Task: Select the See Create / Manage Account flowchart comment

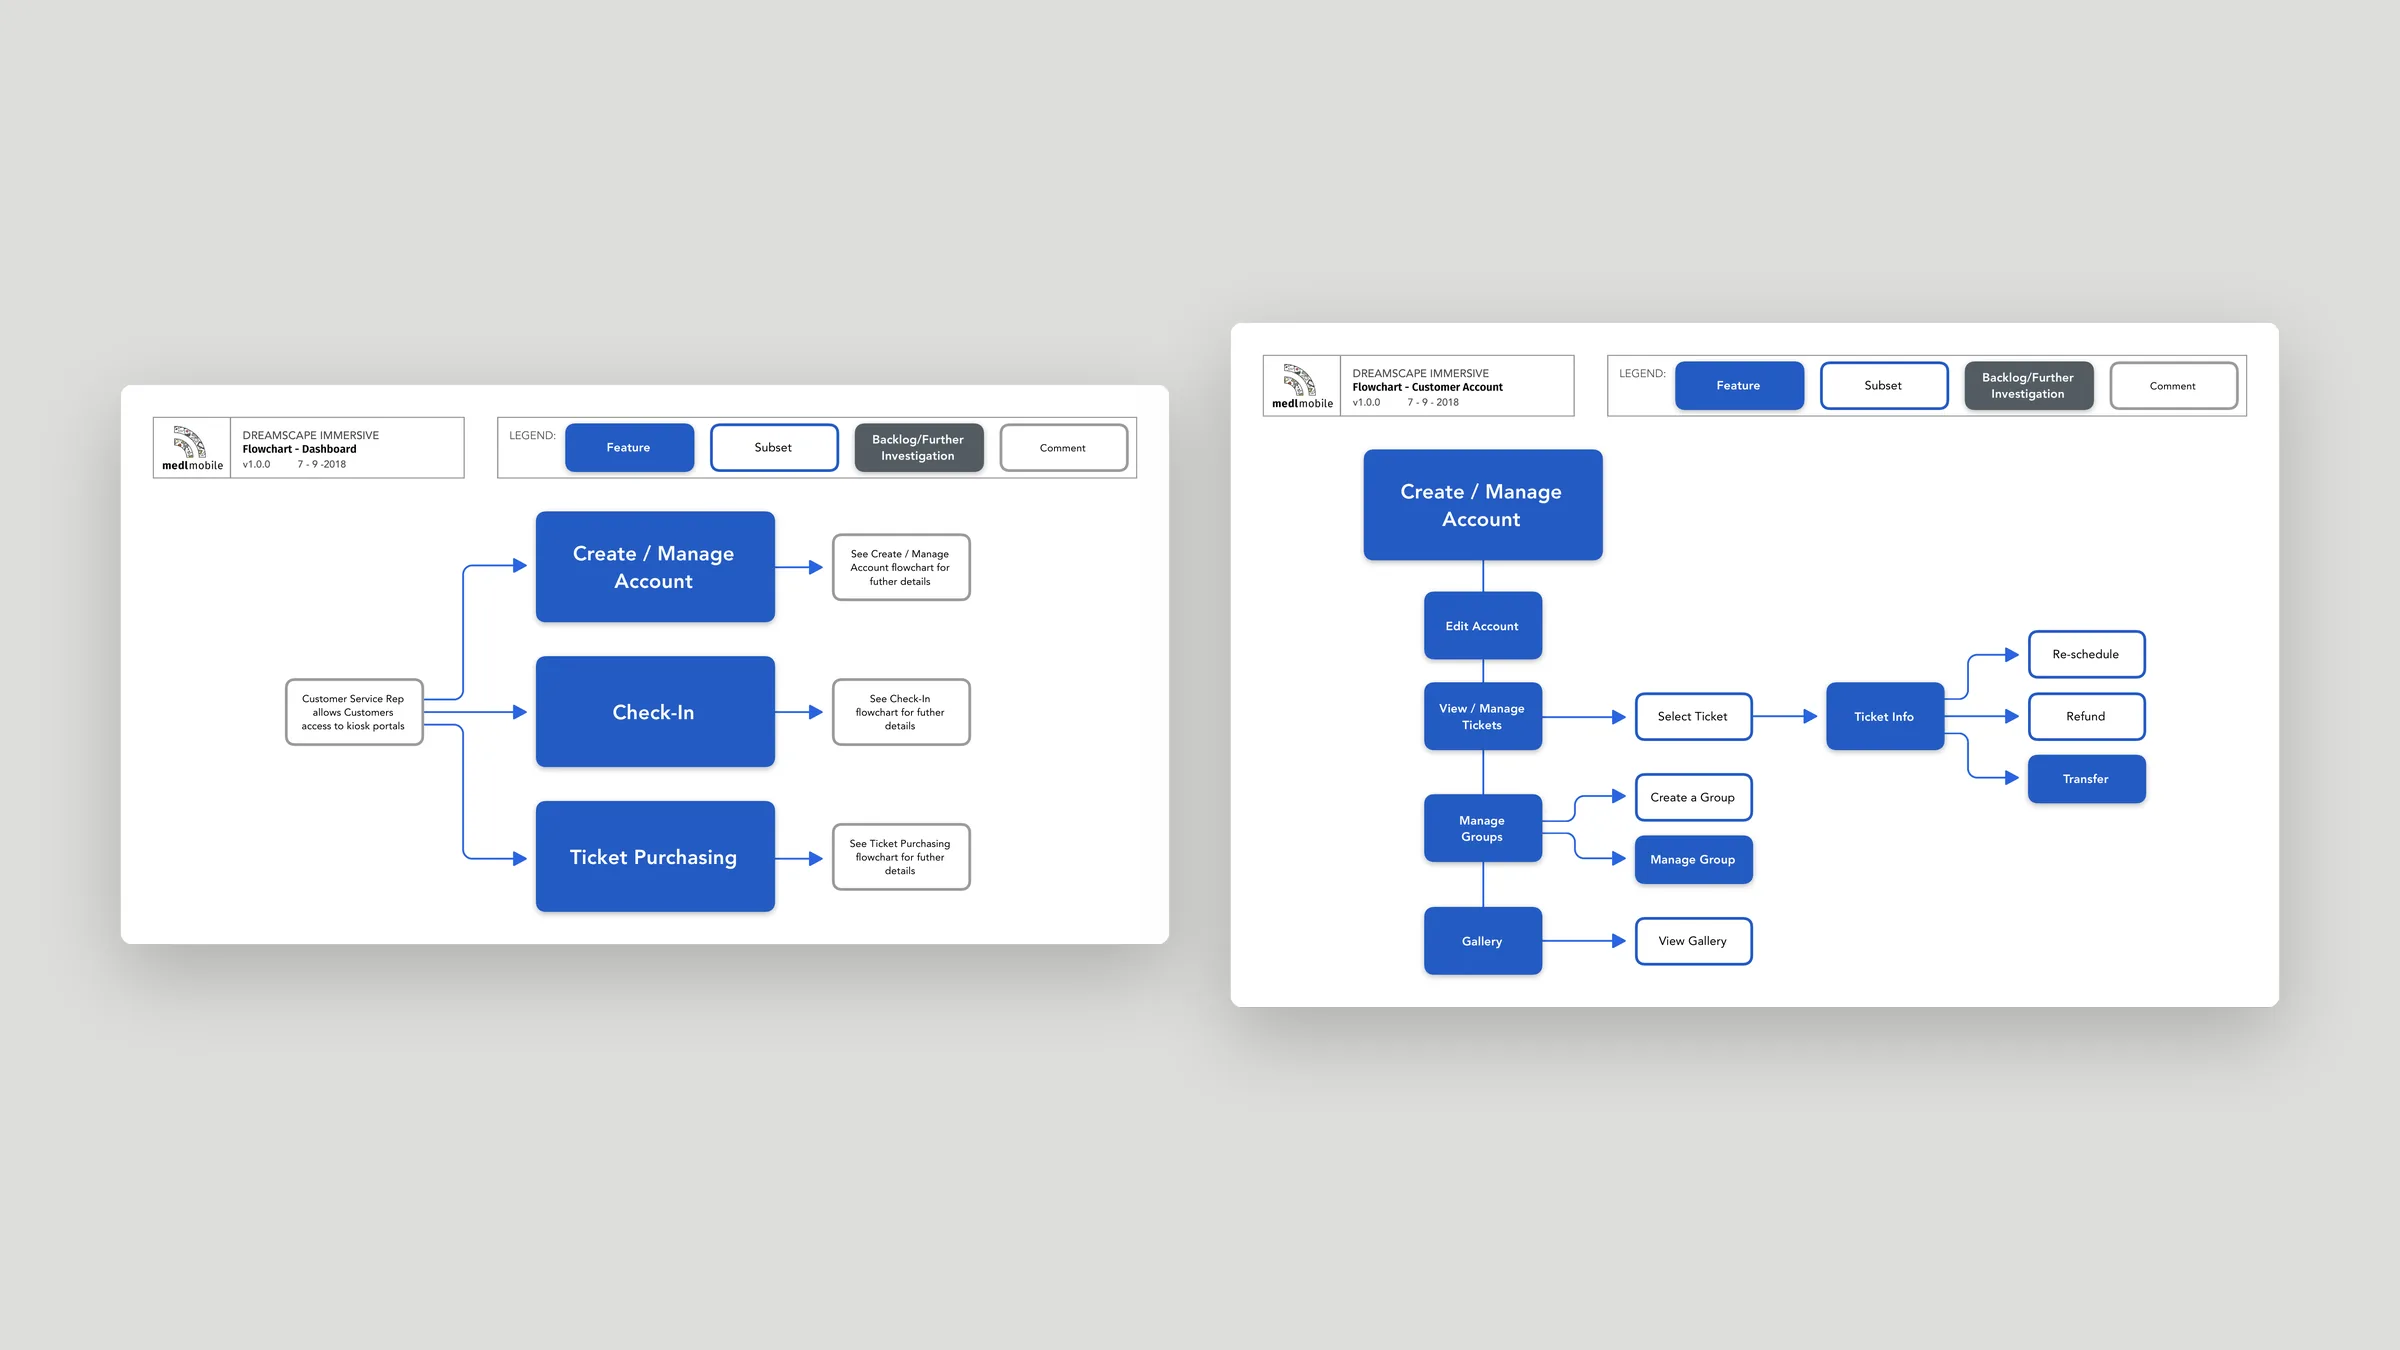Action: click(x=901, y=567)
